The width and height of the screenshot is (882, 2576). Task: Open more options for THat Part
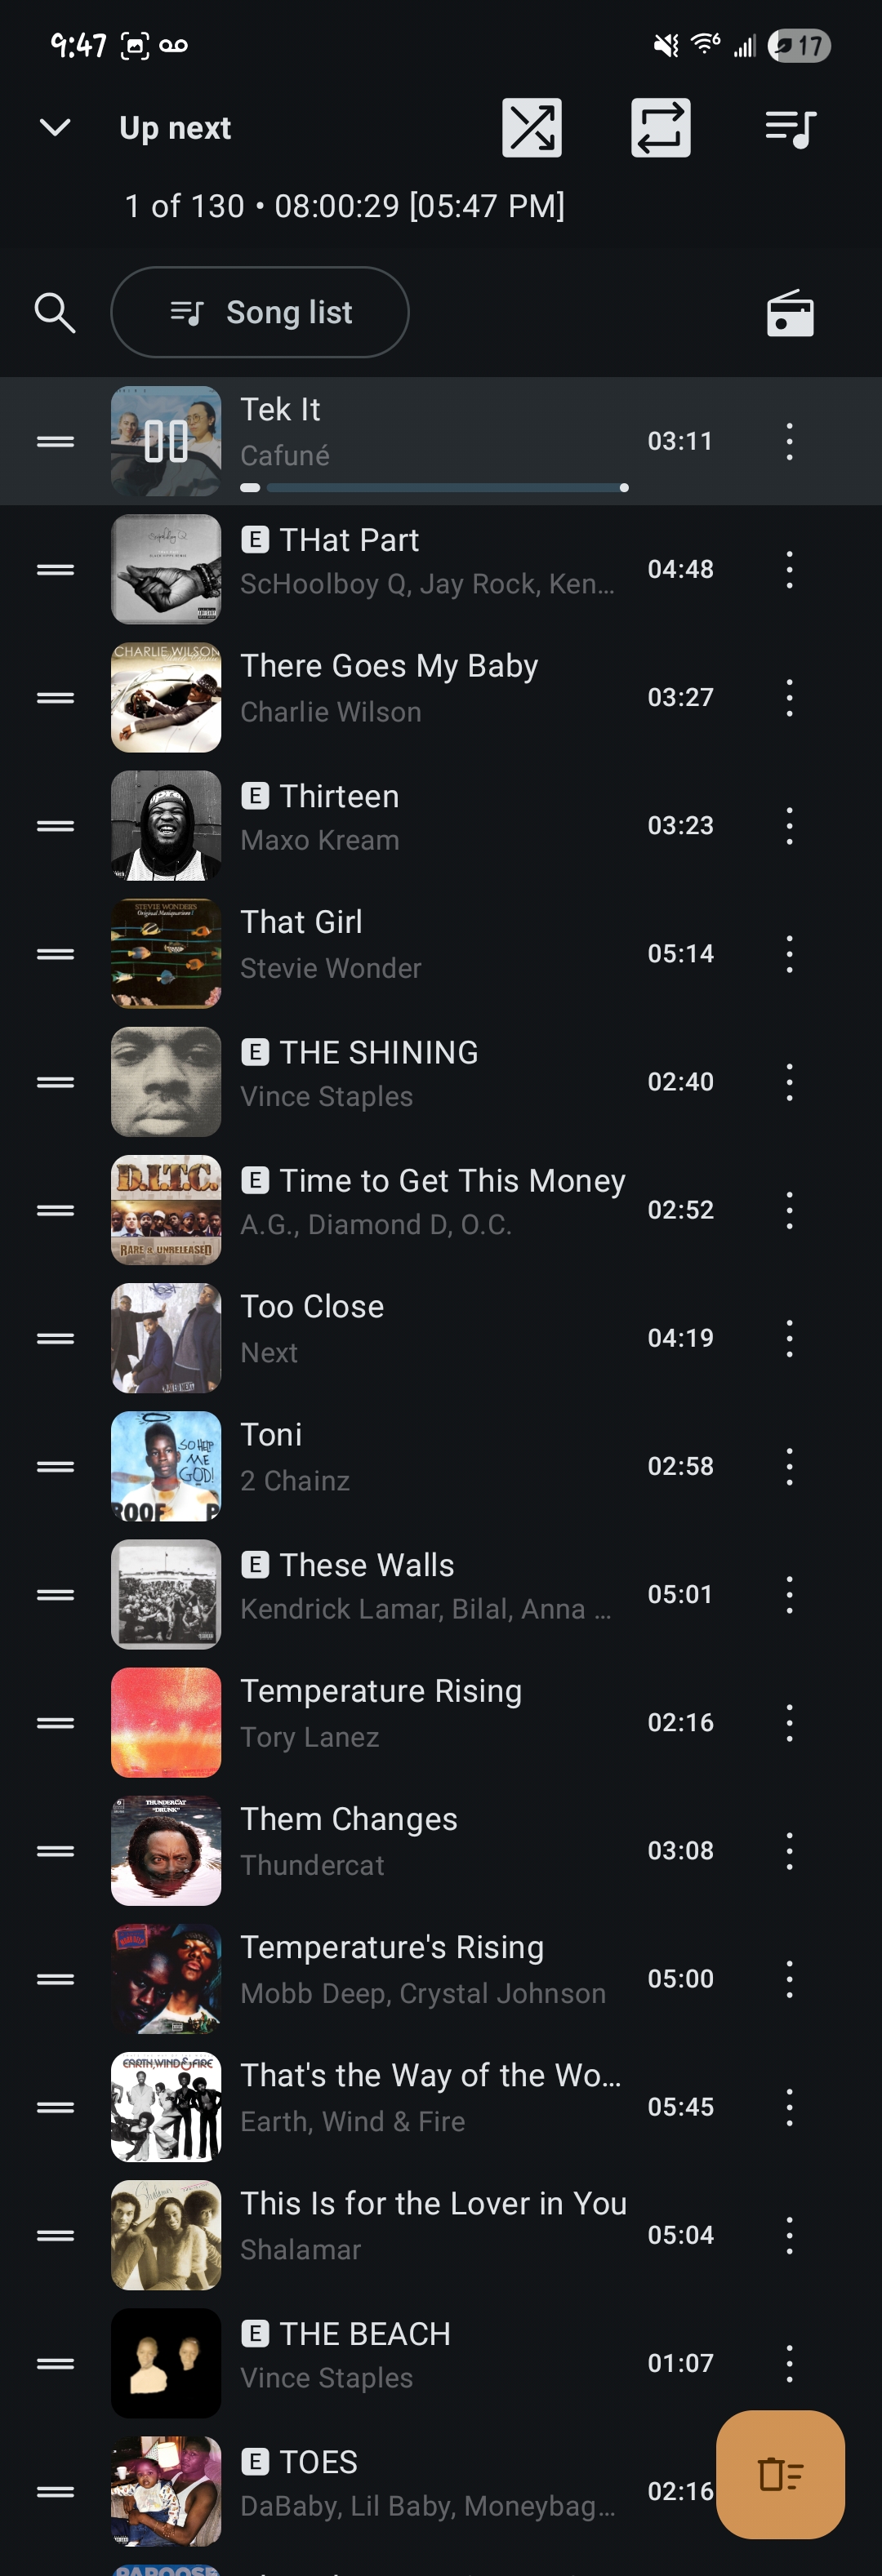coord(789,569)
